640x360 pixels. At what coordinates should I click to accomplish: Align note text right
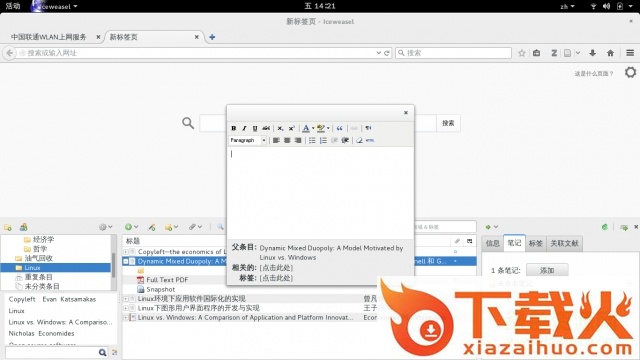(298, 140)
